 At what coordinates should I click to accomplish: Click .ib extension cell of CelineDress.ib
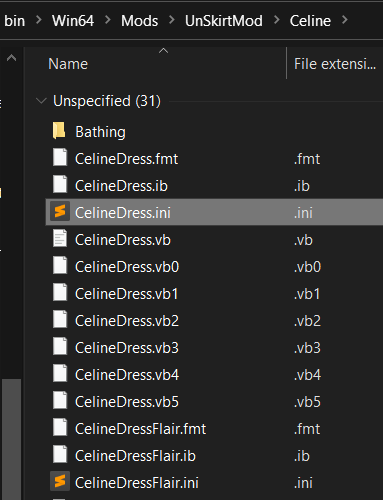pos(302,186)
